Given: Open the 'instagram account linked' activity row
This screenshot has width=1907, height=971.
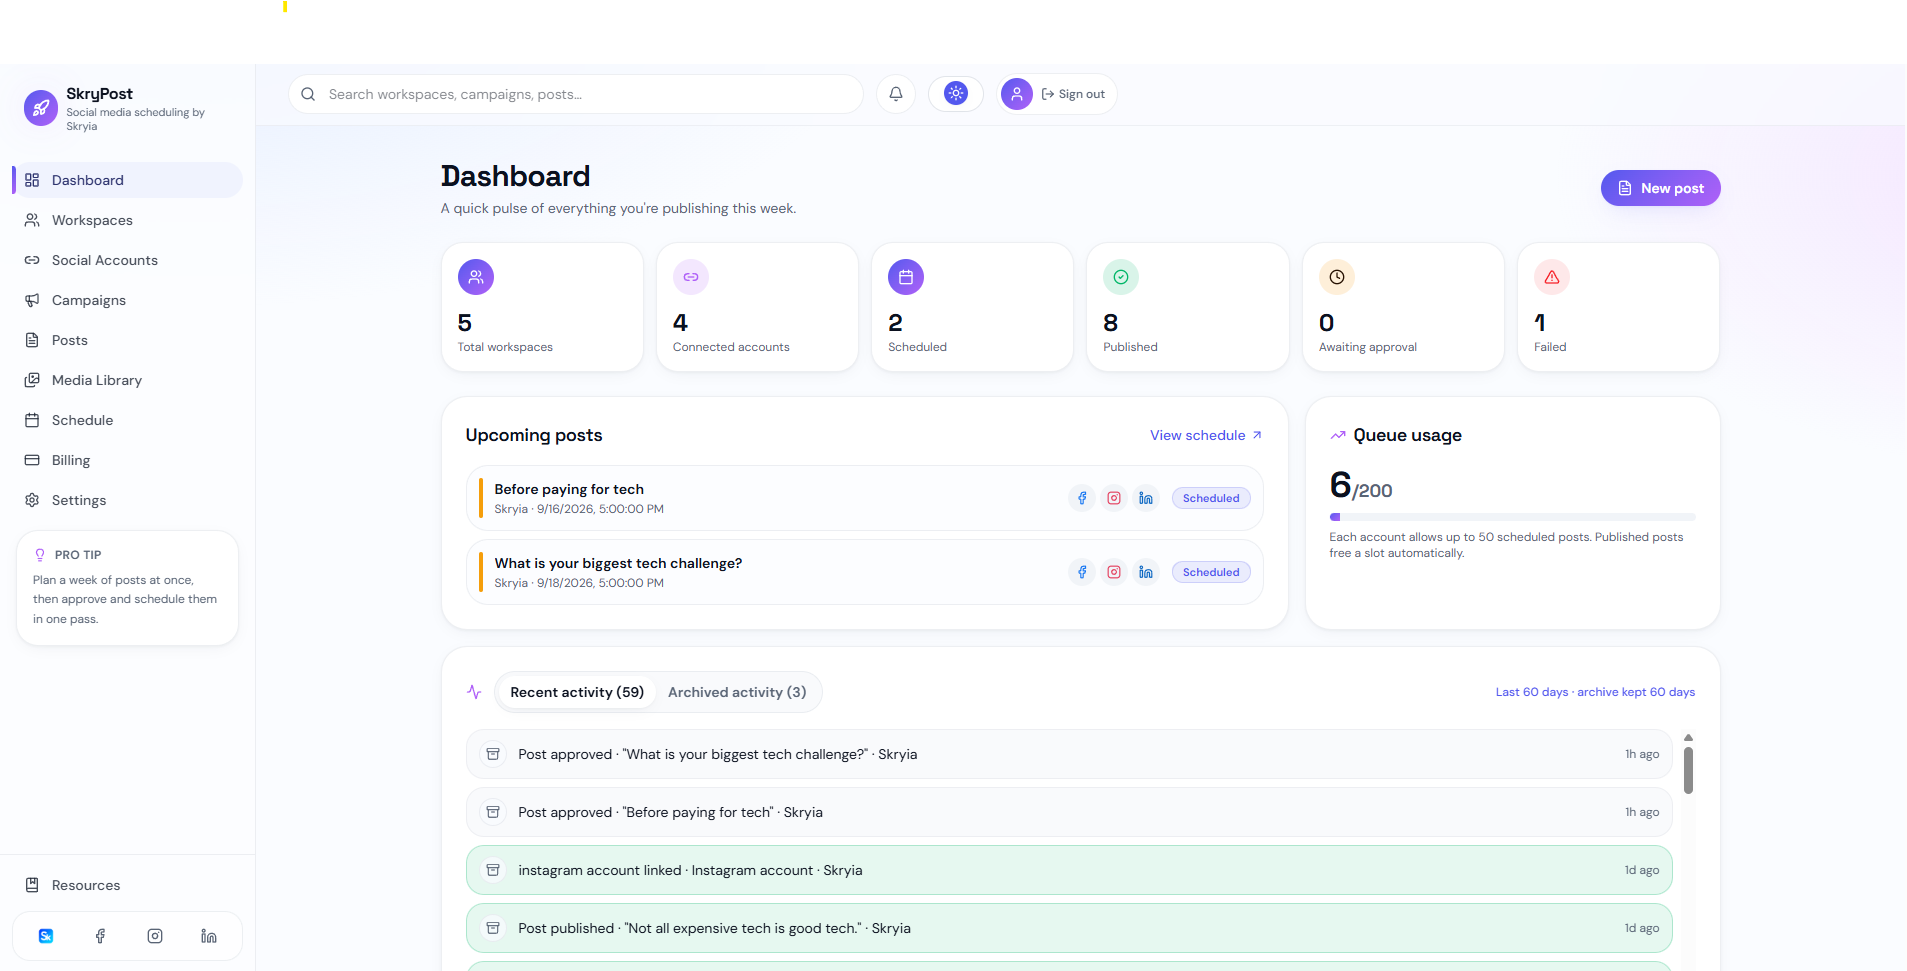Looking at the screenshot, I should (1069, 870).
